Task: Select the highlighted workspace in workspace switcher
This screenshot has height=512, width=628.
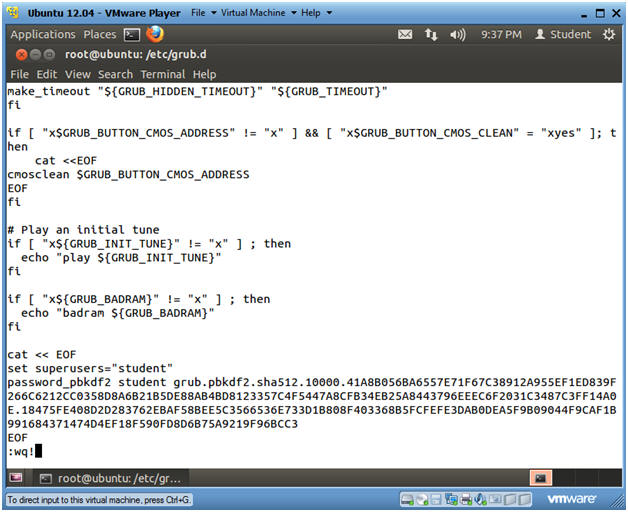Action: [x=541, y=478]
